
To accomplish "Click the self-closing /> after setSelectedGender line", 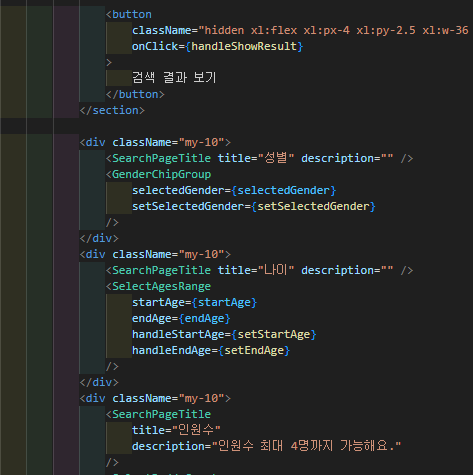I will point(112,222).
